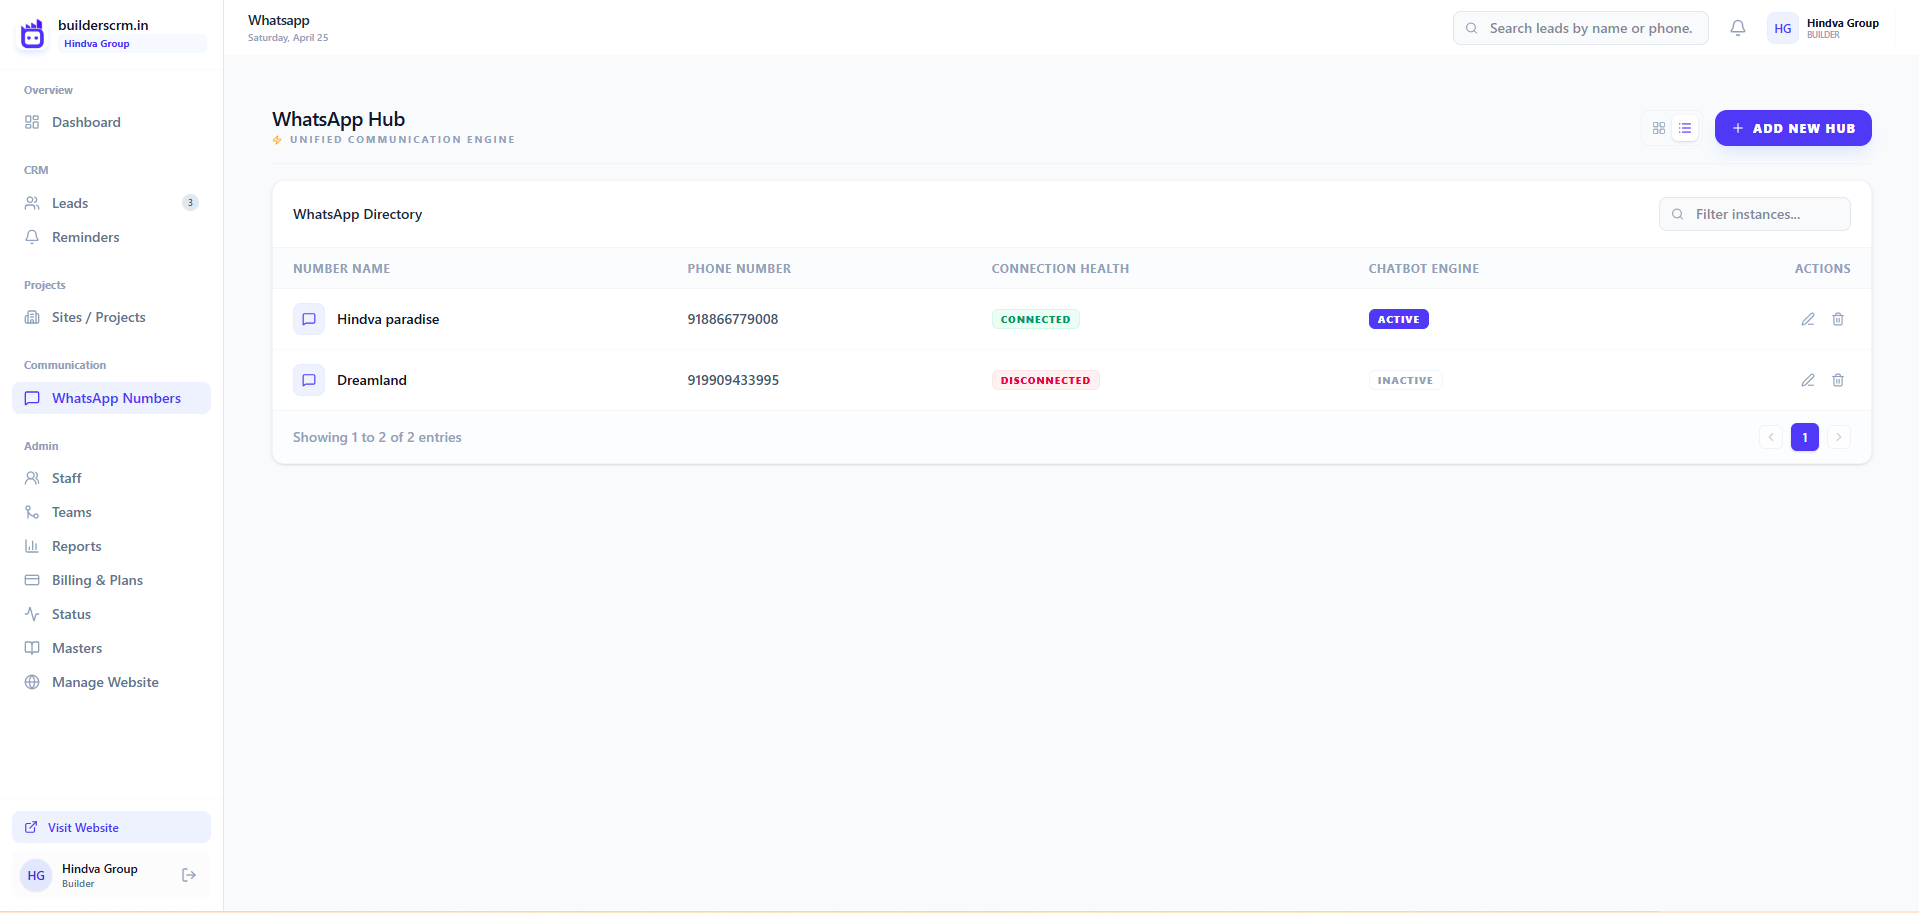Click the notification bell icon
The width and height of the screenshot is (1919, 913).
coord(1738,28)
